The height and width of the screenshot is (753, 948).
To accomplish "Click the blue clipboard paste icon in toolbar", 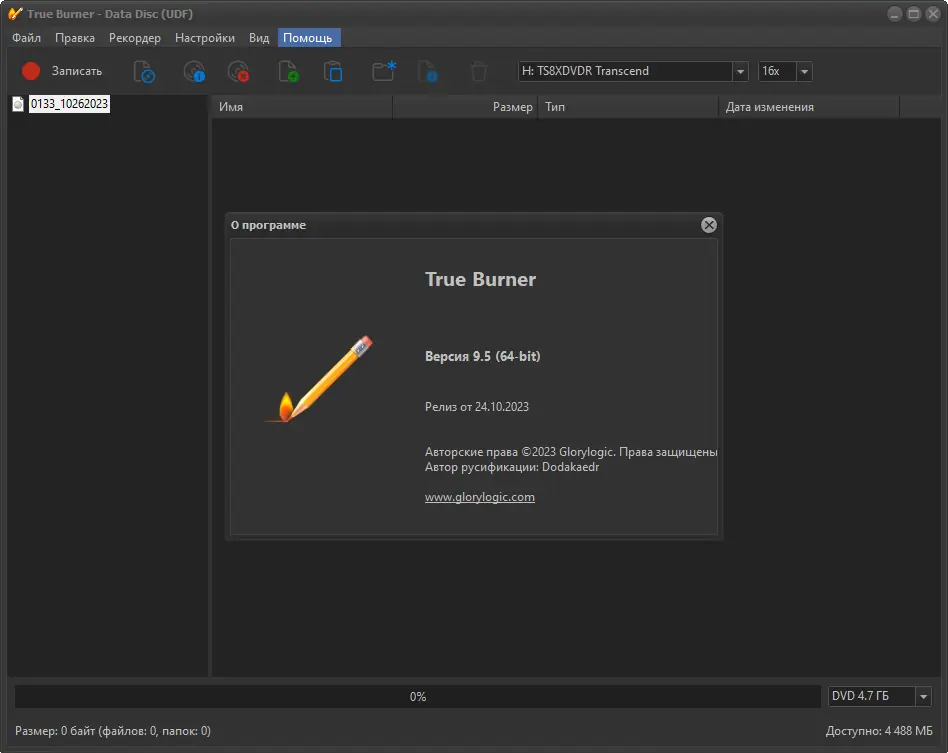I will point(333,71).
